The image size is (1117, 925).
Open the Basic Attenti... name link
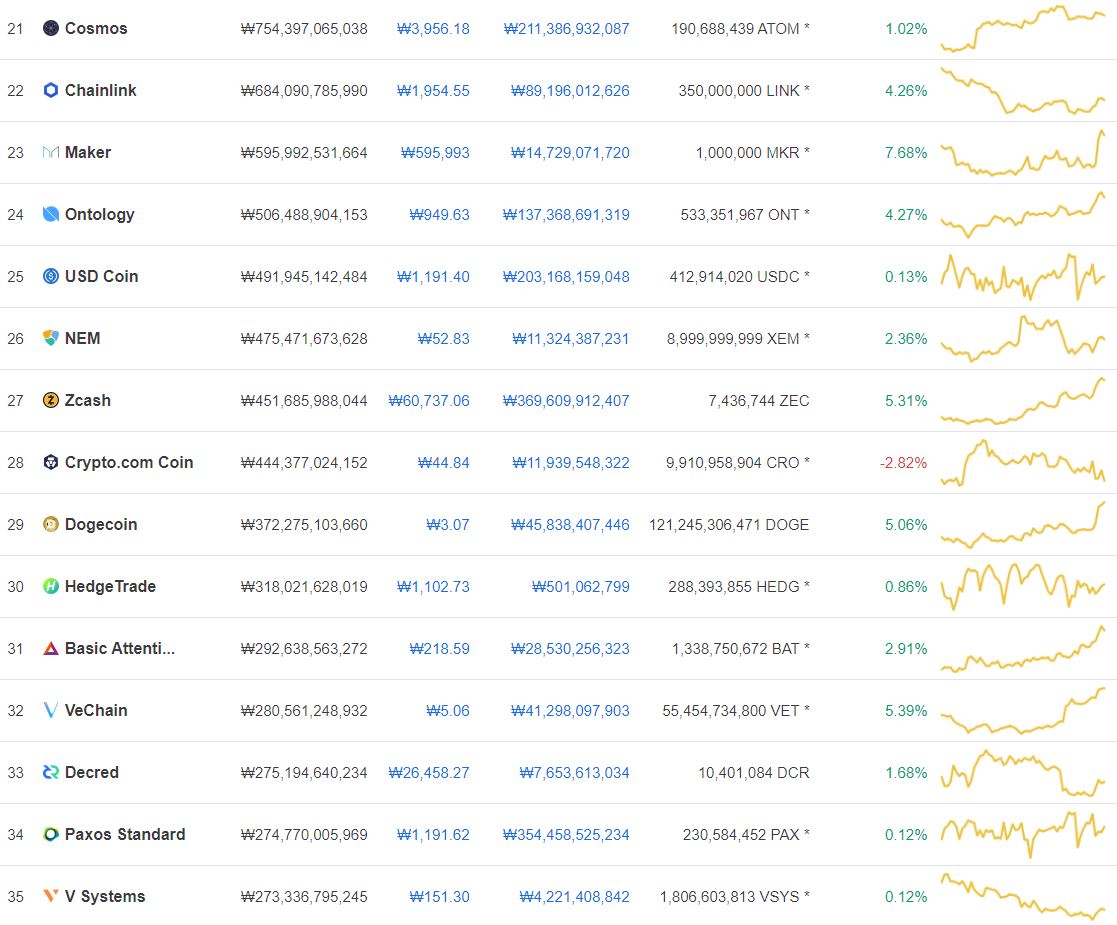[120, 648]
